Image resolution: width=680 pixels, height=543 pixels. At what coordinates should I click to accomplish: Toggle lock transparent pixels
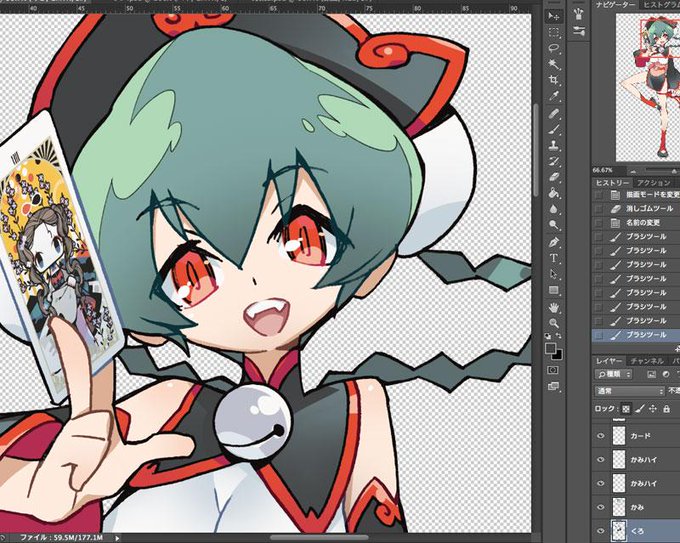pyautogui.click(x=626, y=409)
